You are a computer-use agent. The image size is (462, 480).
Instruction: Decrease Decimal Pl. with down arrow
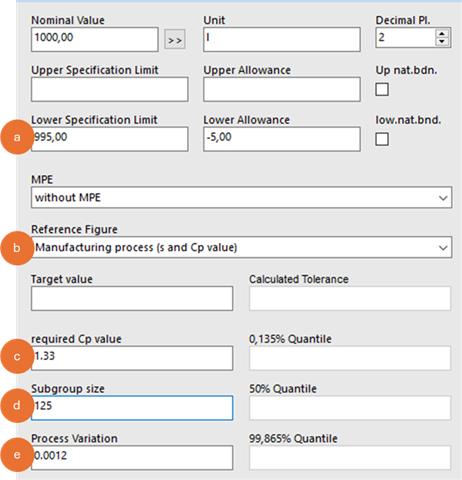442,41
